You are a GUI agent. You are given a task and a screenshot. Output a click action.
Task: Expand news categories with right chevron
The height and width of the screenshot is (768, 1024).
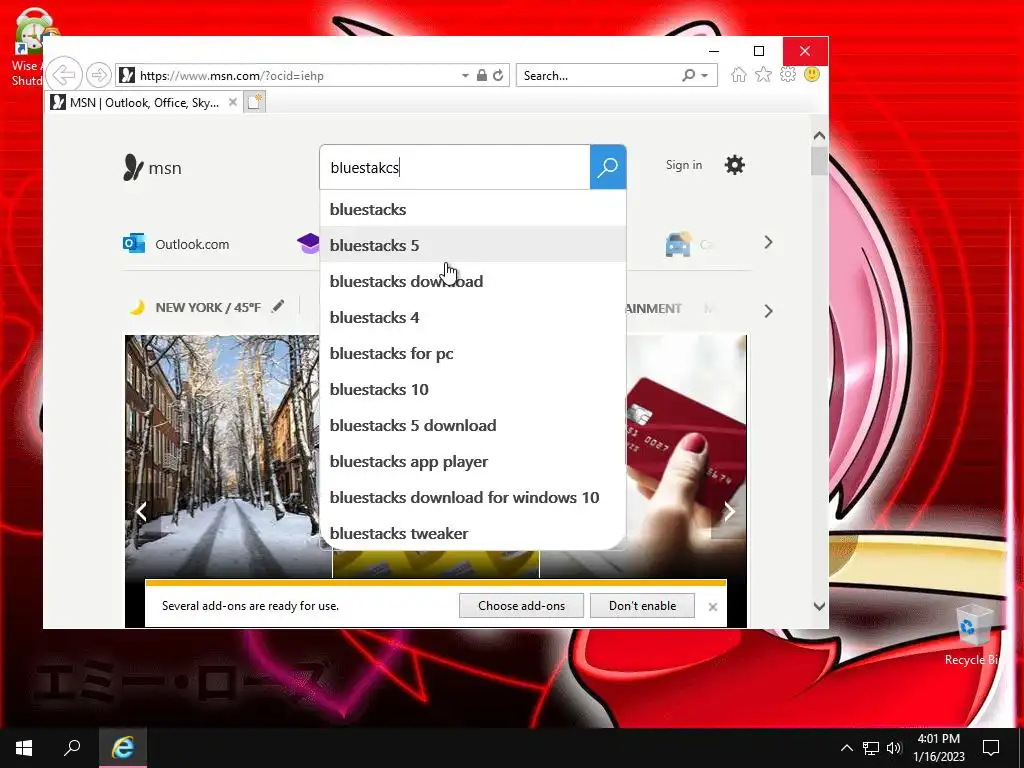tap(769, 311)
